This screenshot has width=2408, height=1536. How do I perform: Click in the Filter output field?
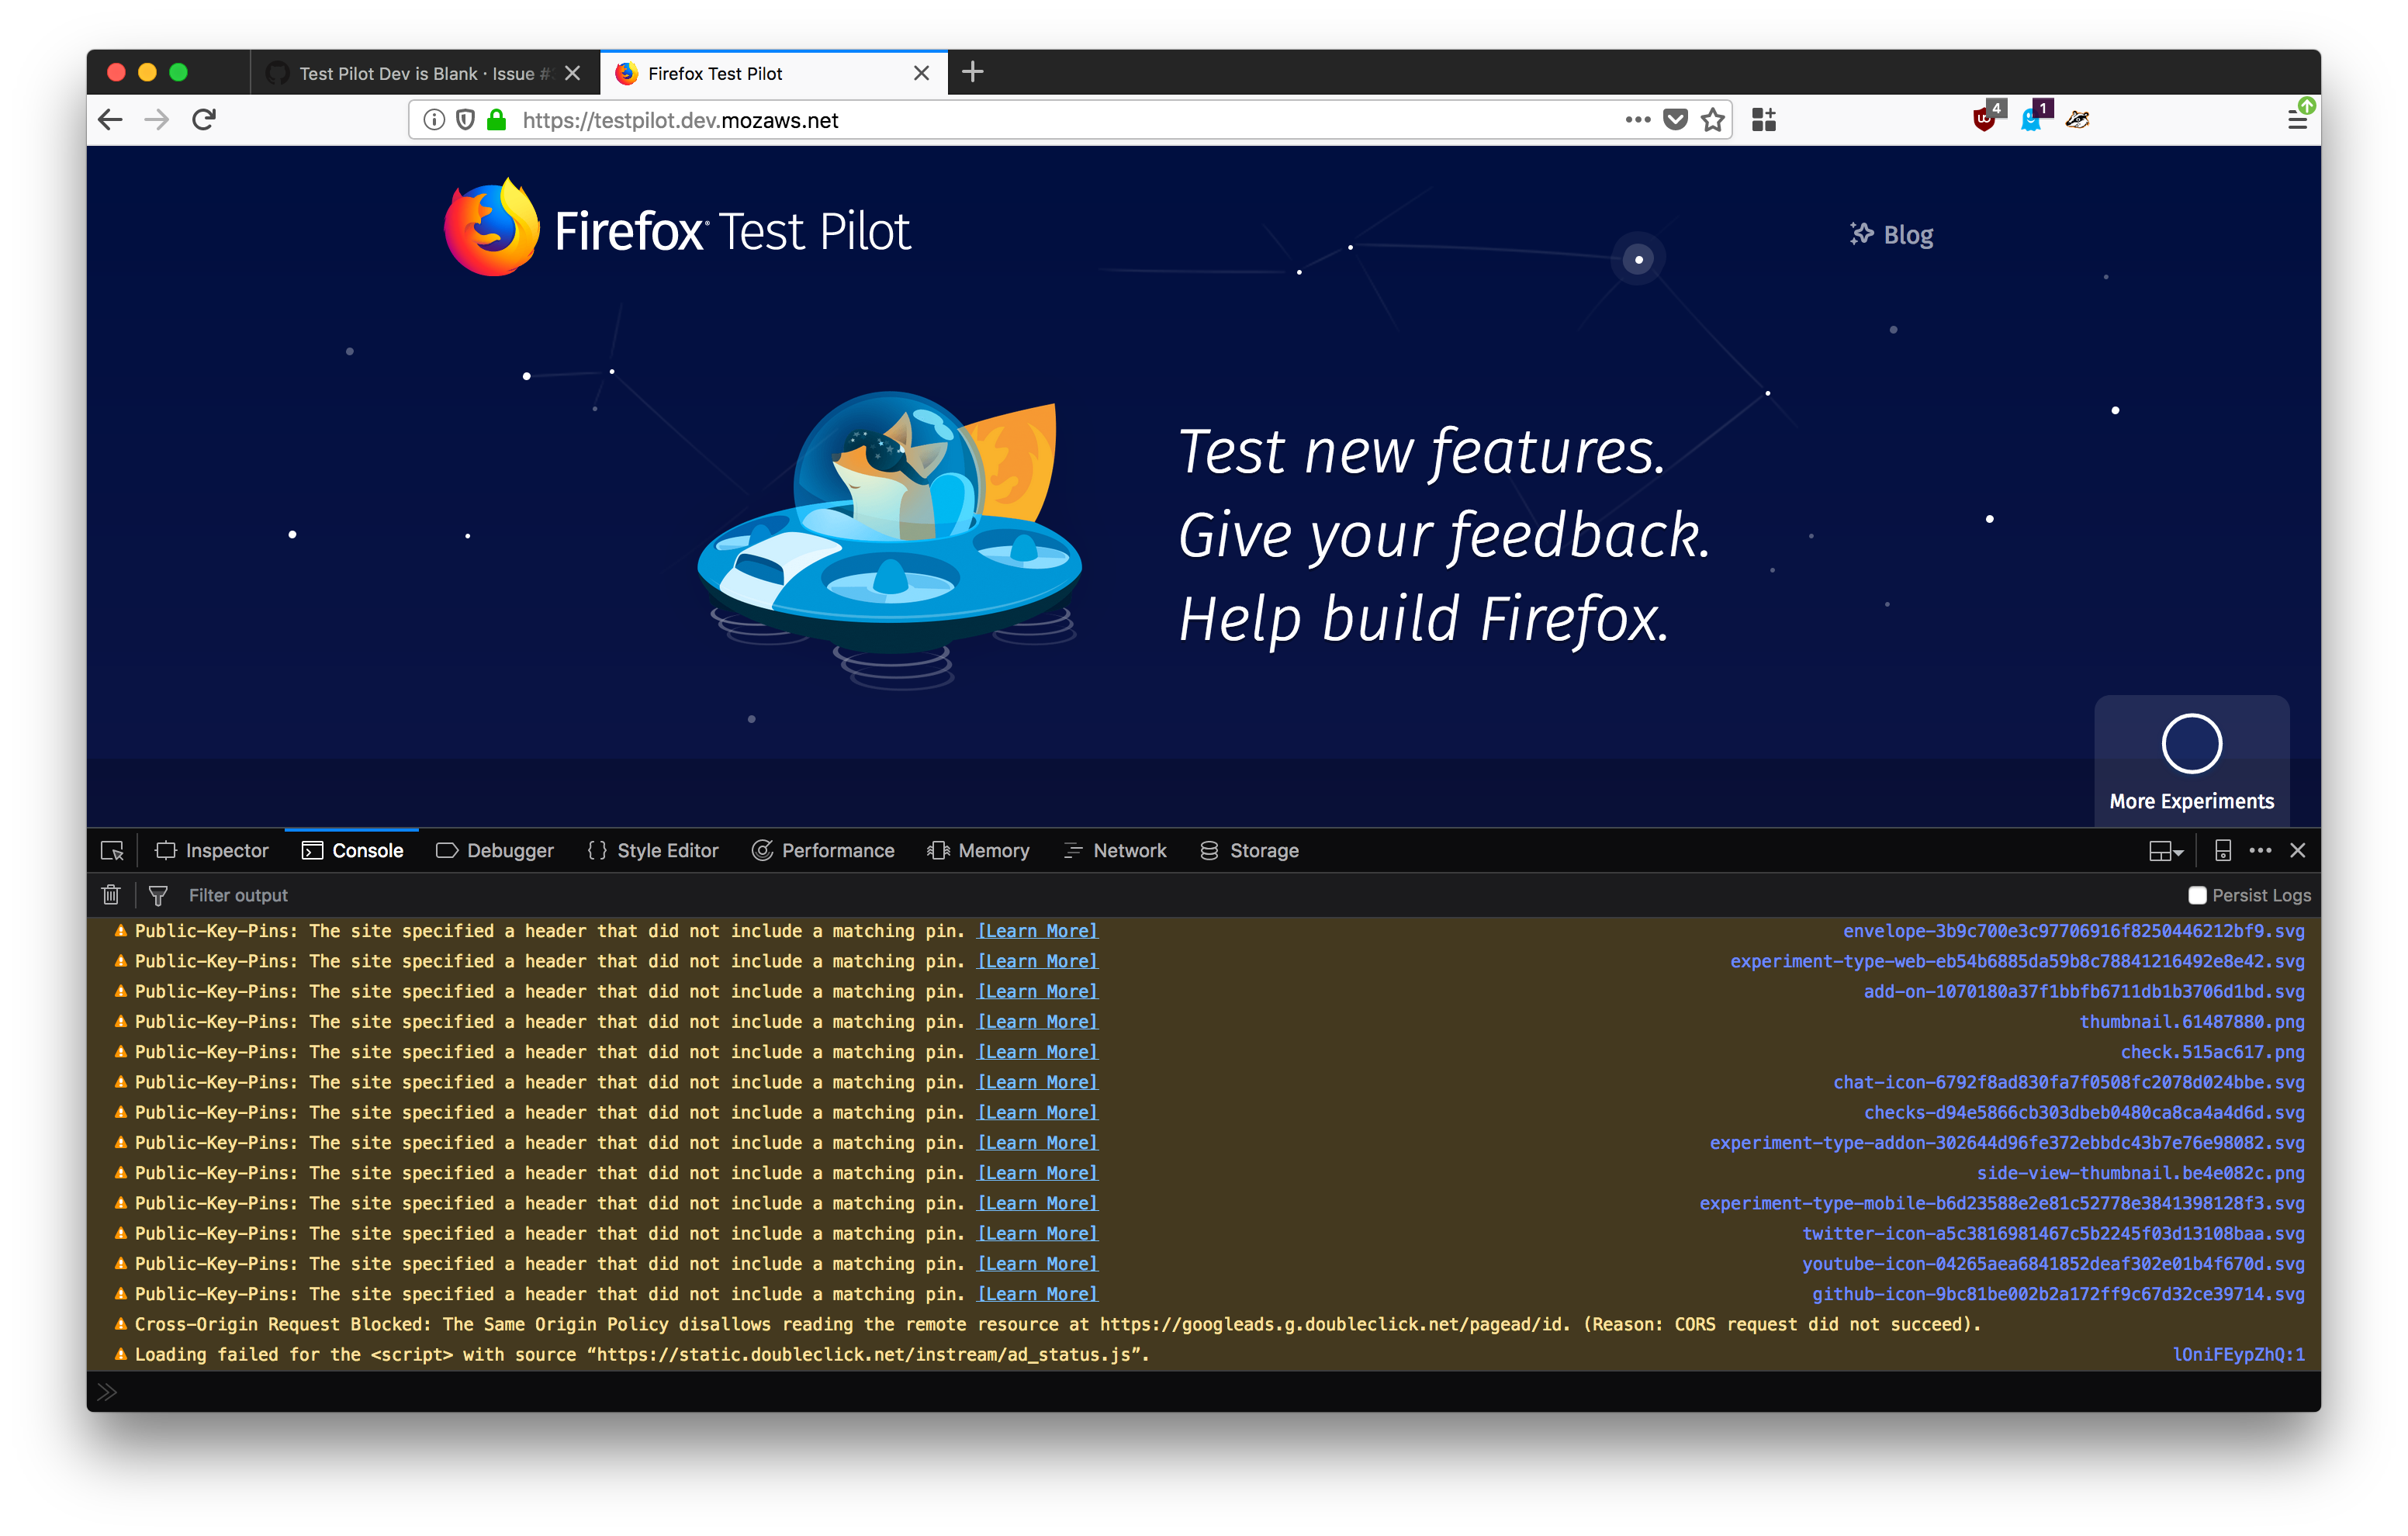coord(1180,895)
